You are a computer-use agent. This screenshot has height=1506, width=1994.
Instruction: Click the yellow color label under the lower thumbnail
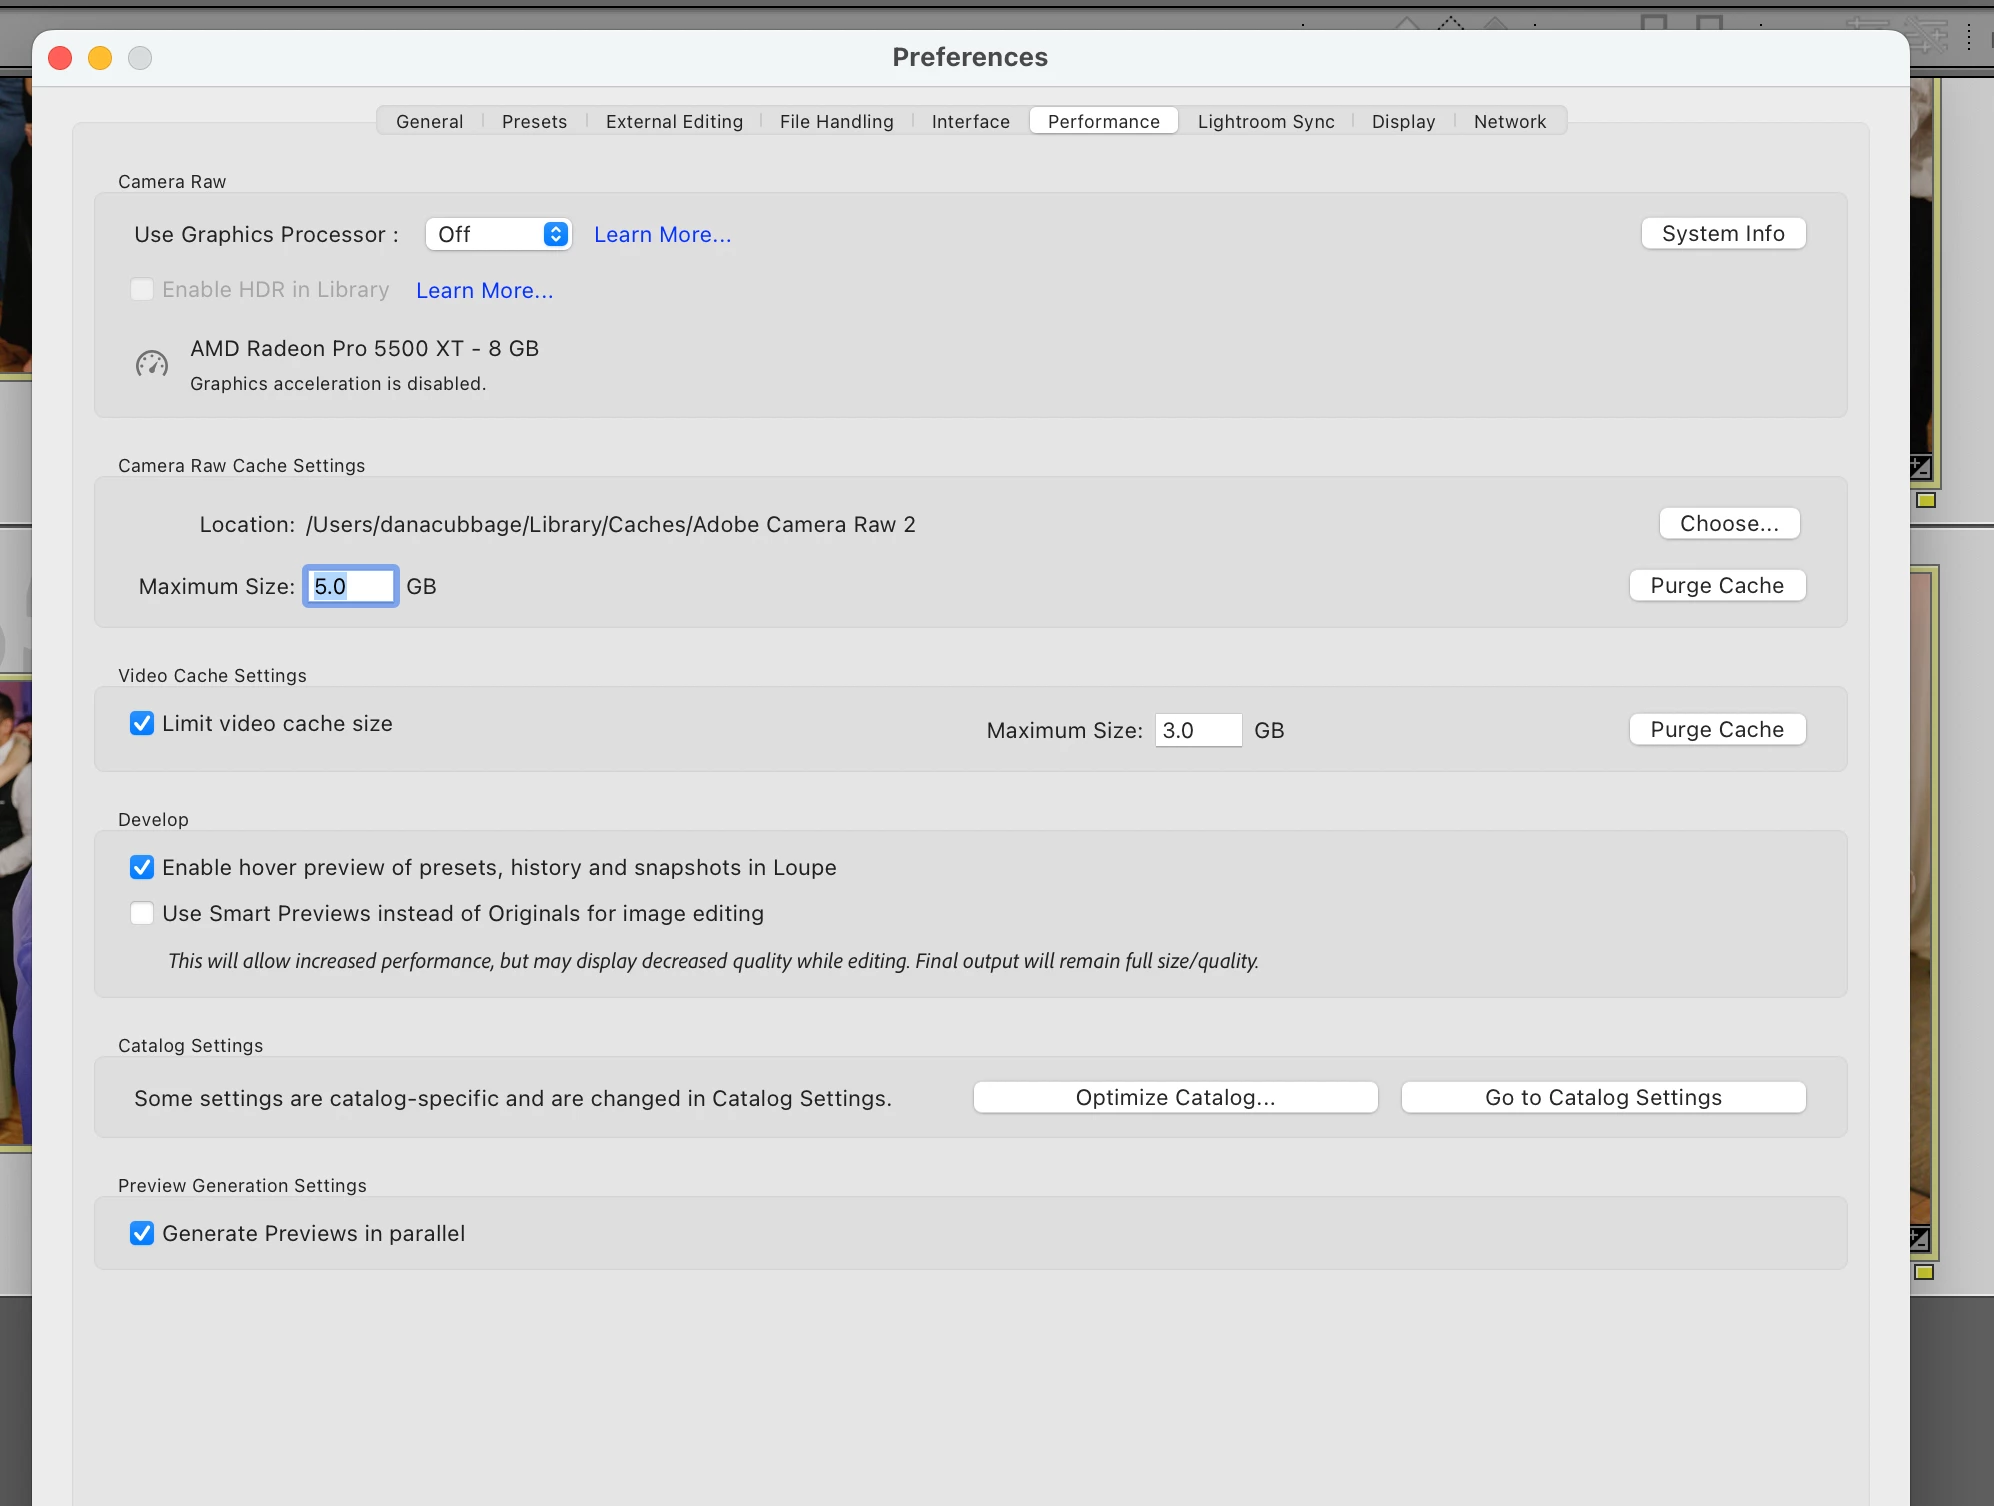(1924, 1272)
